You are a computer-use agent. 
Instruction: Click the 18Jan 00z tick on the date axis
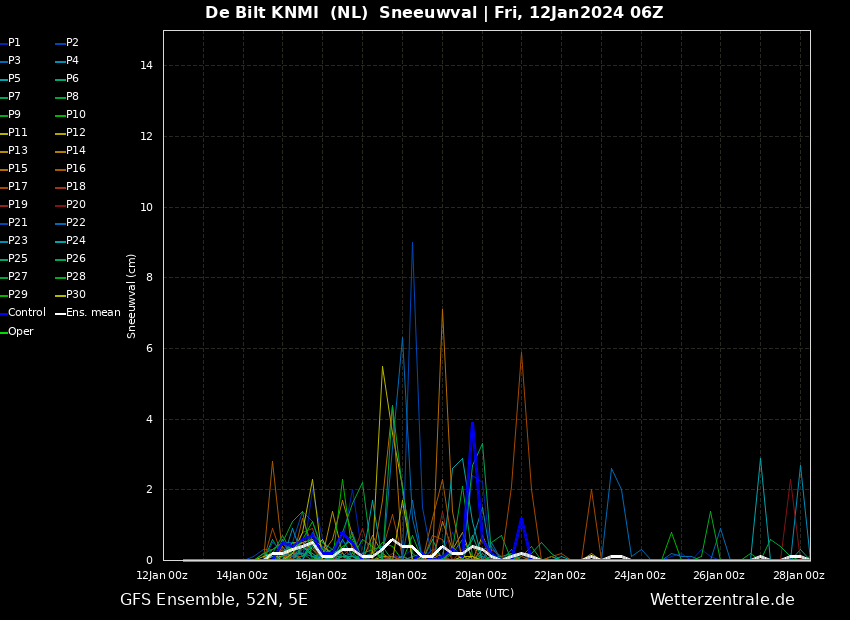pyautogui.click(x=400, y=575)
